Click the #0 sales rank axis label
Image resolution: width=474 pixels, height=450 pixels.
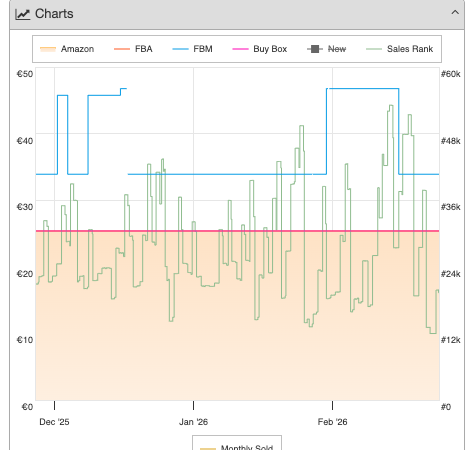[446, 407]
